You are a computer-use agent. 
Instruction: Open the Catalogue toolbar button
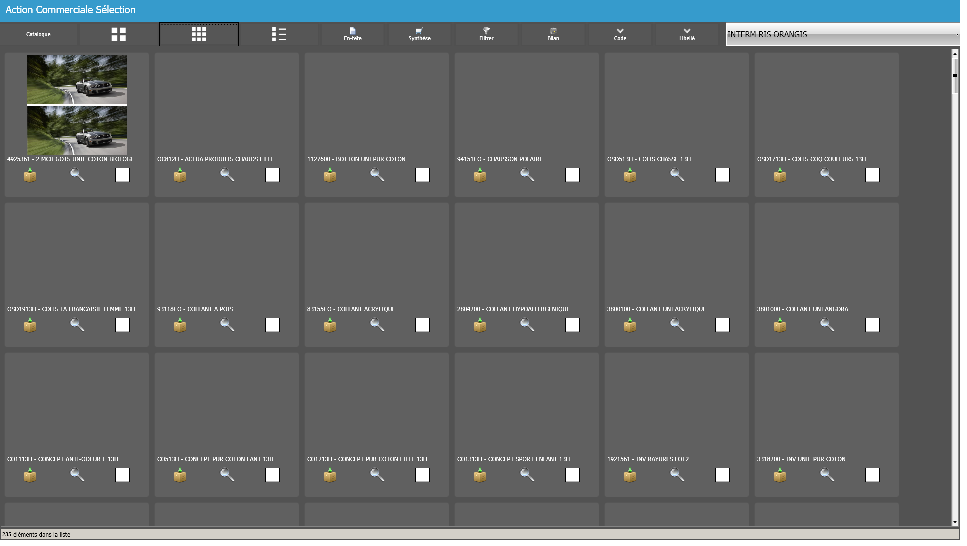click(x=38, y=34)
